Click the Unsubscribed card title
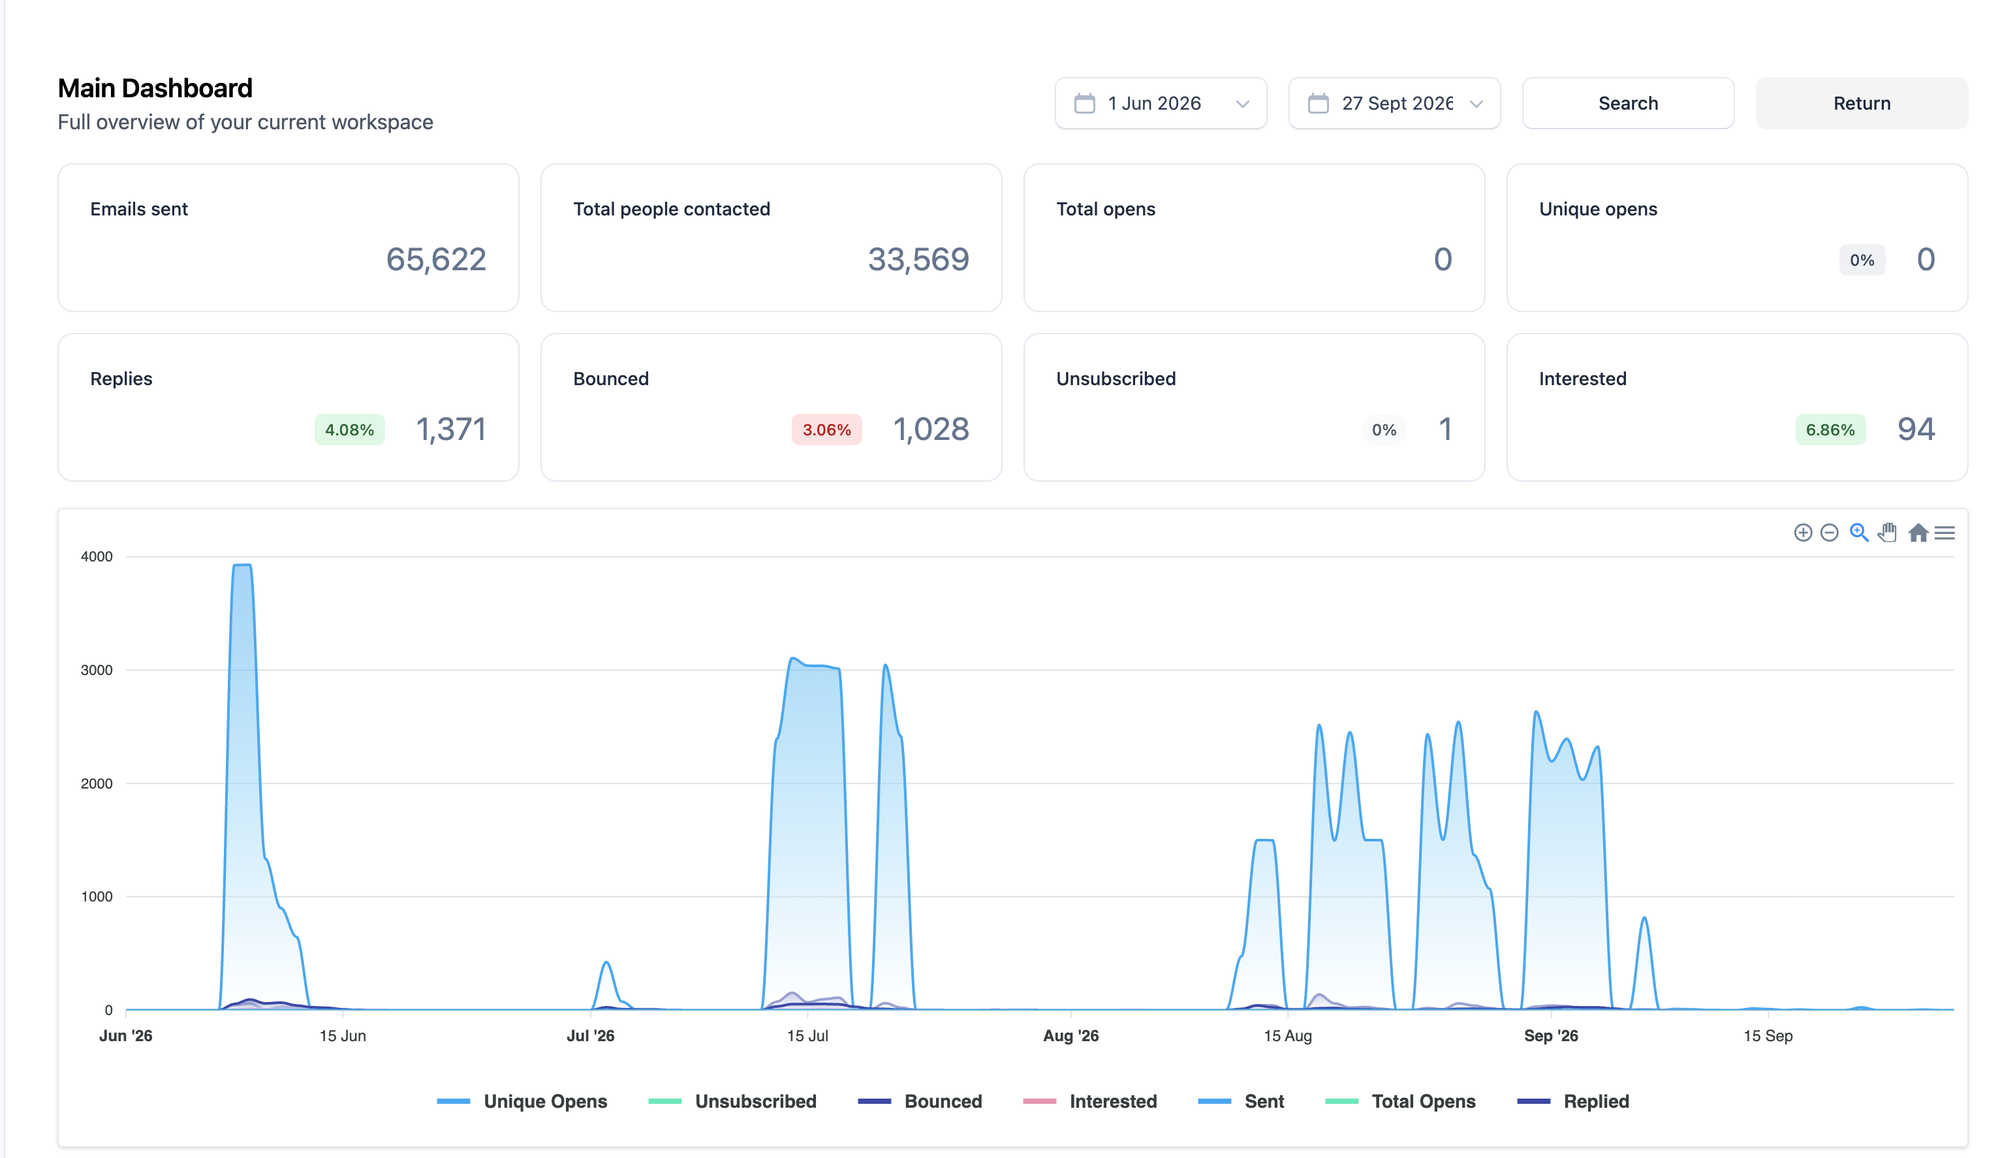 pyautogui.click(x=1116, y=379)
